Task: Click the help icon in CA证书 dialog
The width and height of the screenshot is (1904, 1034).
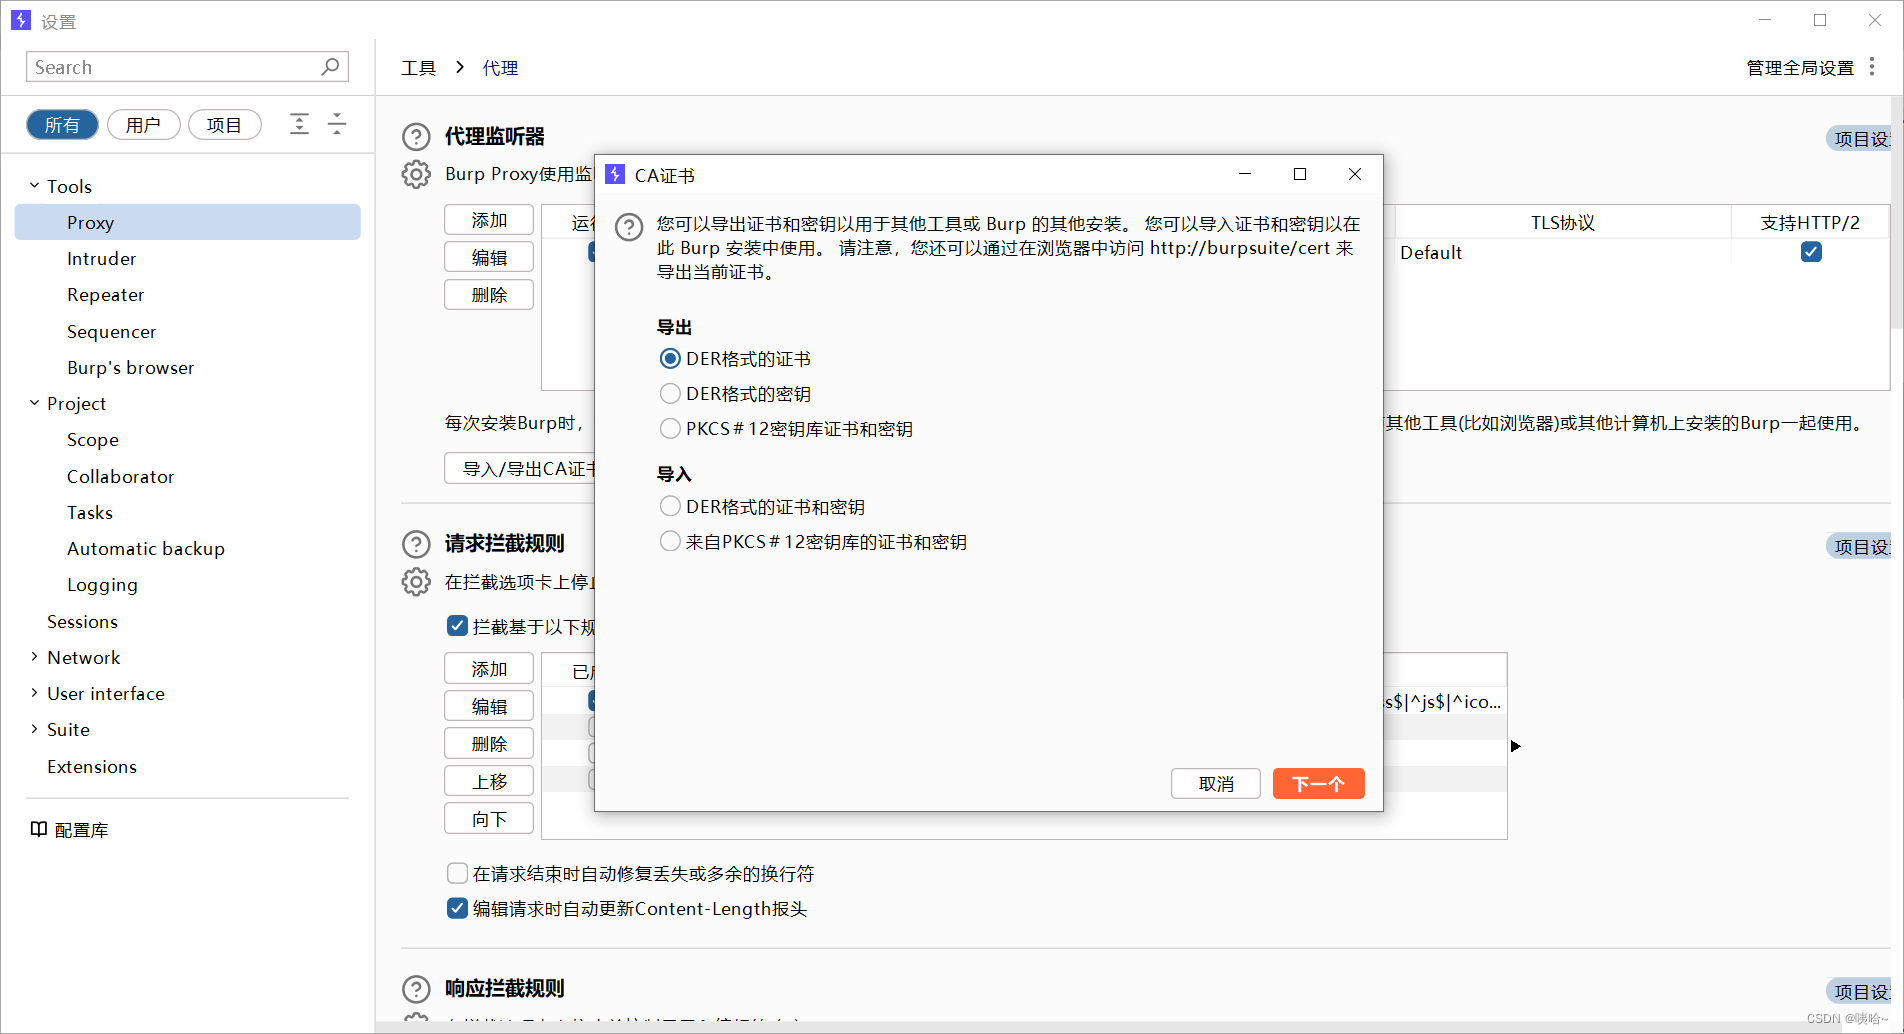Action: pos(629,227)
